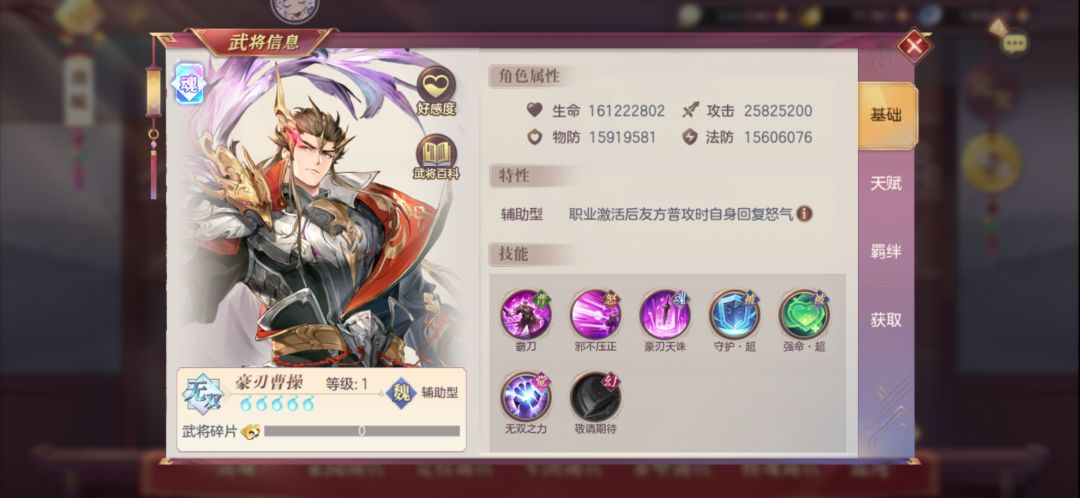This screenshot has width=1080, height=498.
Task: Tap the 魏 faction diamond badge
Action: click(x=401, y=393)
